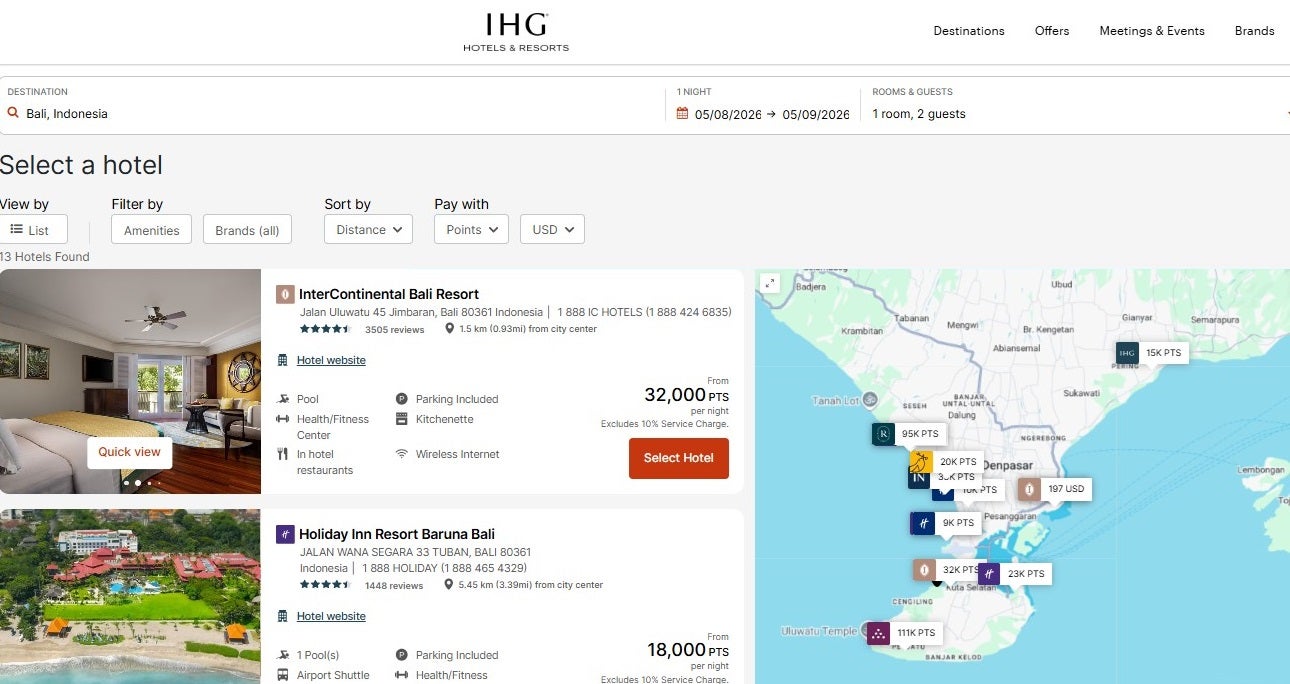The image size is (1290, 684).
Task: Expand the map to fullscreen
Action: point(769,284)
